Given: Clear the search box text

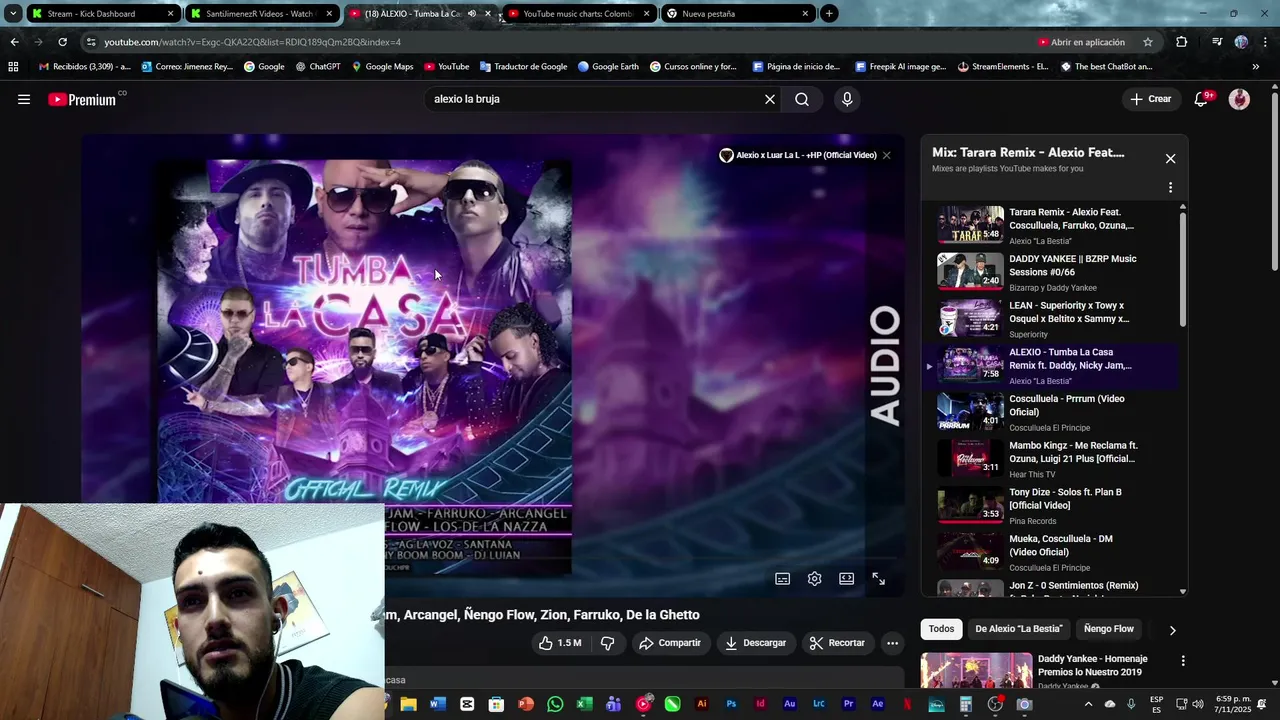Looking at the screenshot, I should pyautogui.click(x=770, y=99).
